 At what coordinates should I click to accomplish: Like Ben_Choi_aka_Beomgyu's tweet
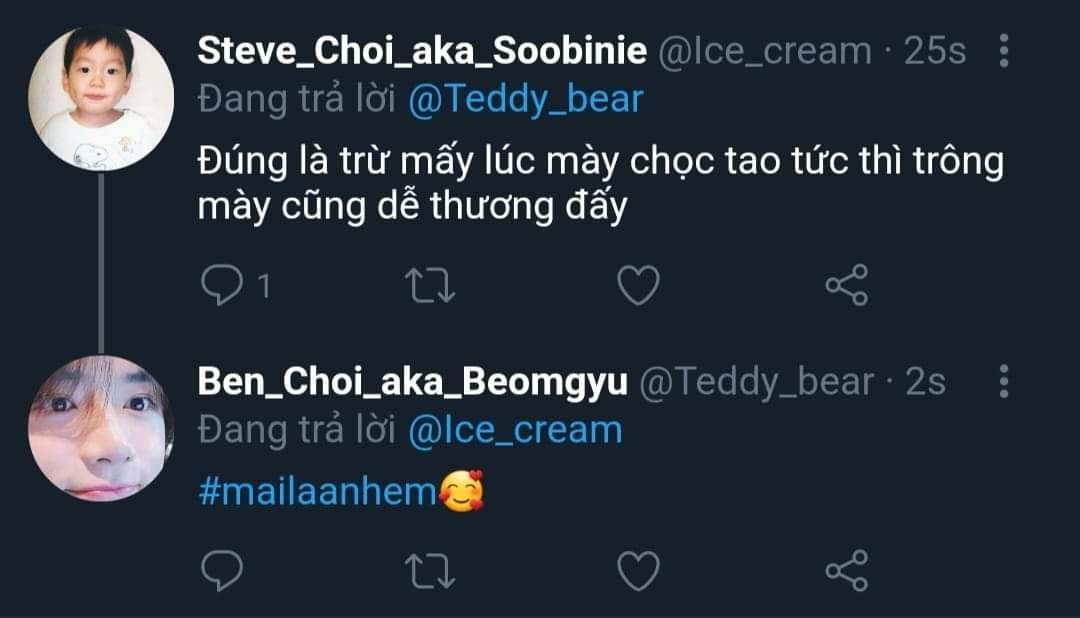(x=638, y=571)
